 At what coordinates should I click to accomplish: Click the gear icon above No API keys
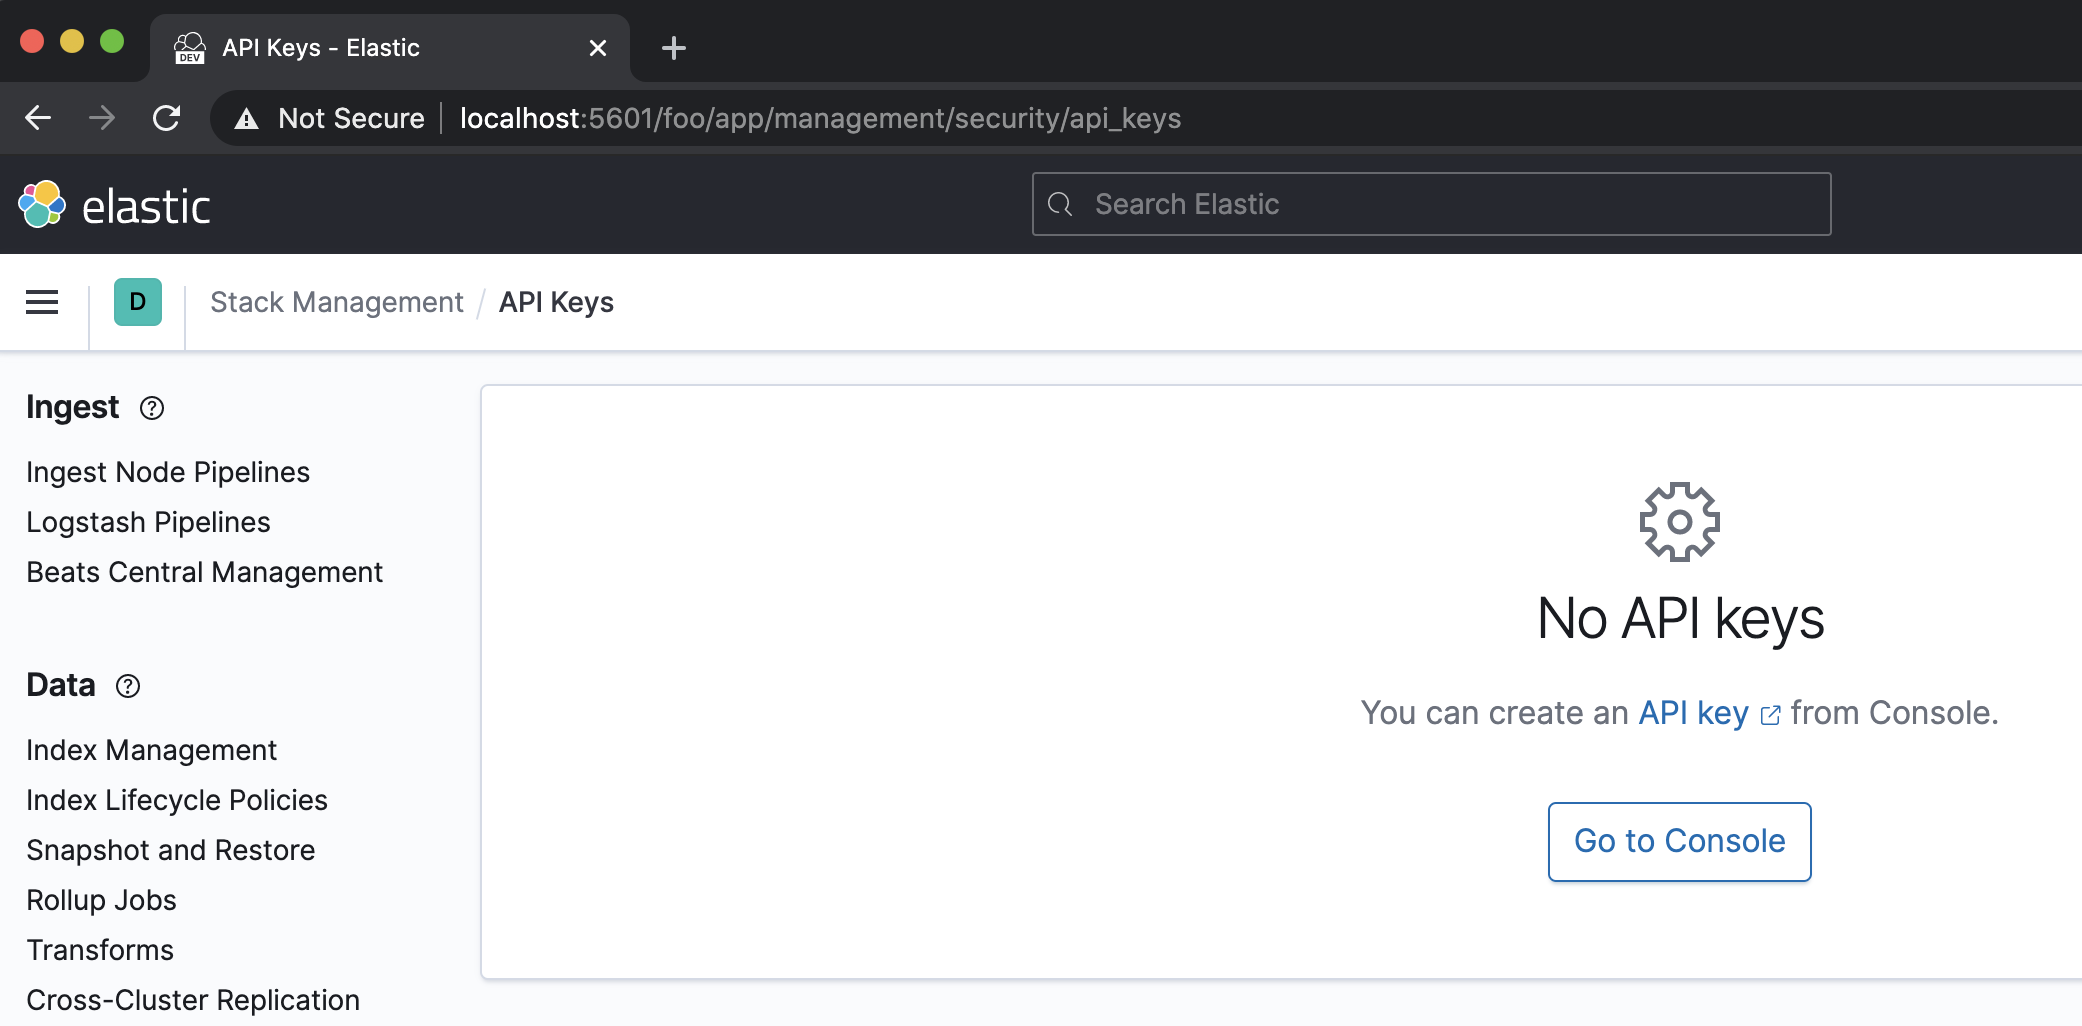(1680, 522)
